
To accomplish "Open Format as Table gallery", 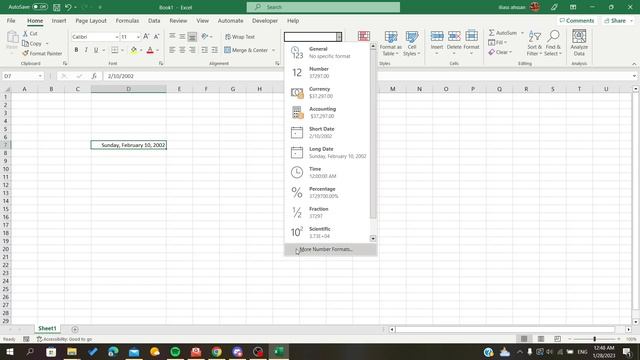I will tap(390, 43).
